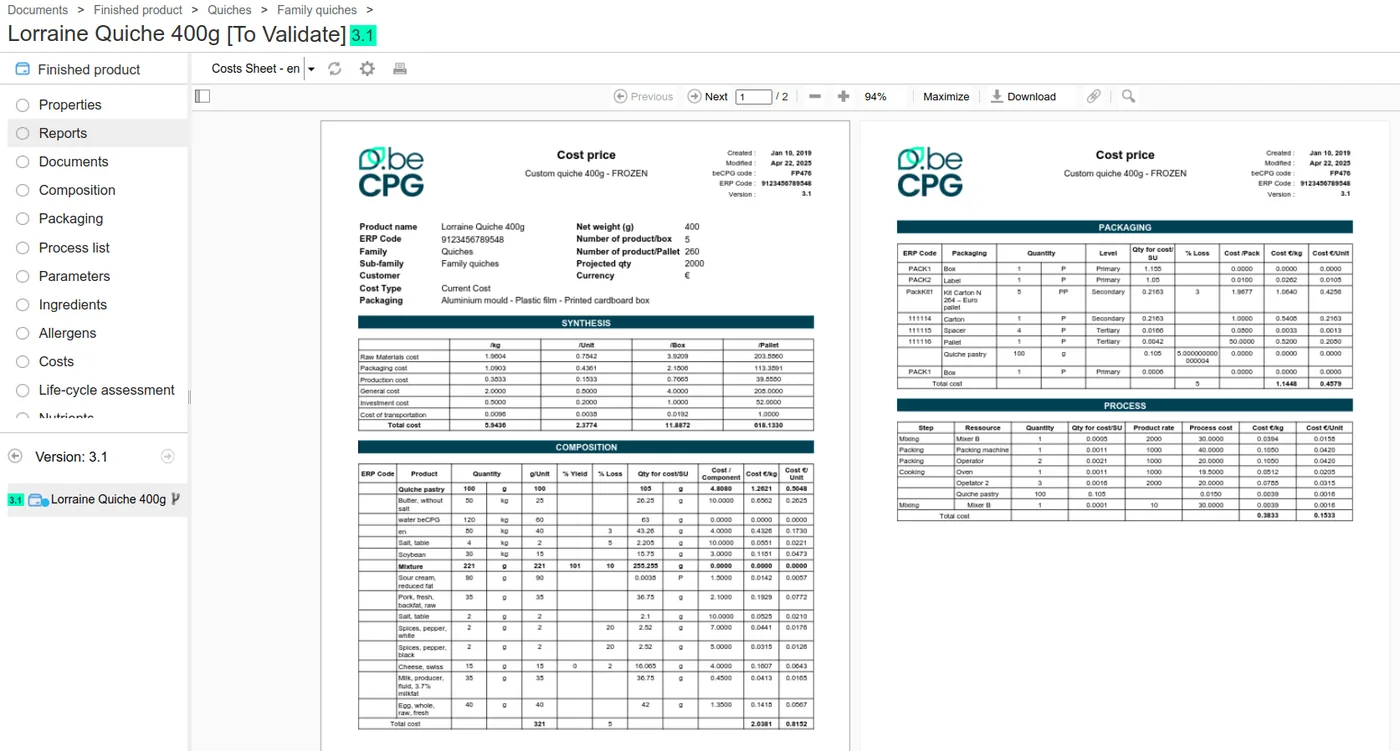
Task: Go to the next version arrow
Action: (168, 456)
